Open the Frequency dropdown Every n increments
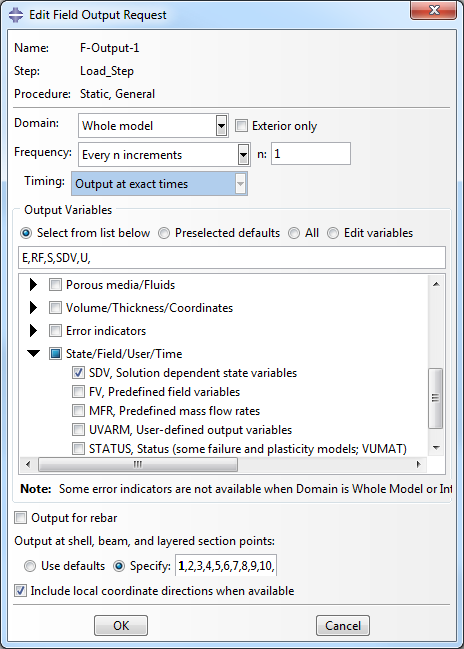 pos(164,154)
